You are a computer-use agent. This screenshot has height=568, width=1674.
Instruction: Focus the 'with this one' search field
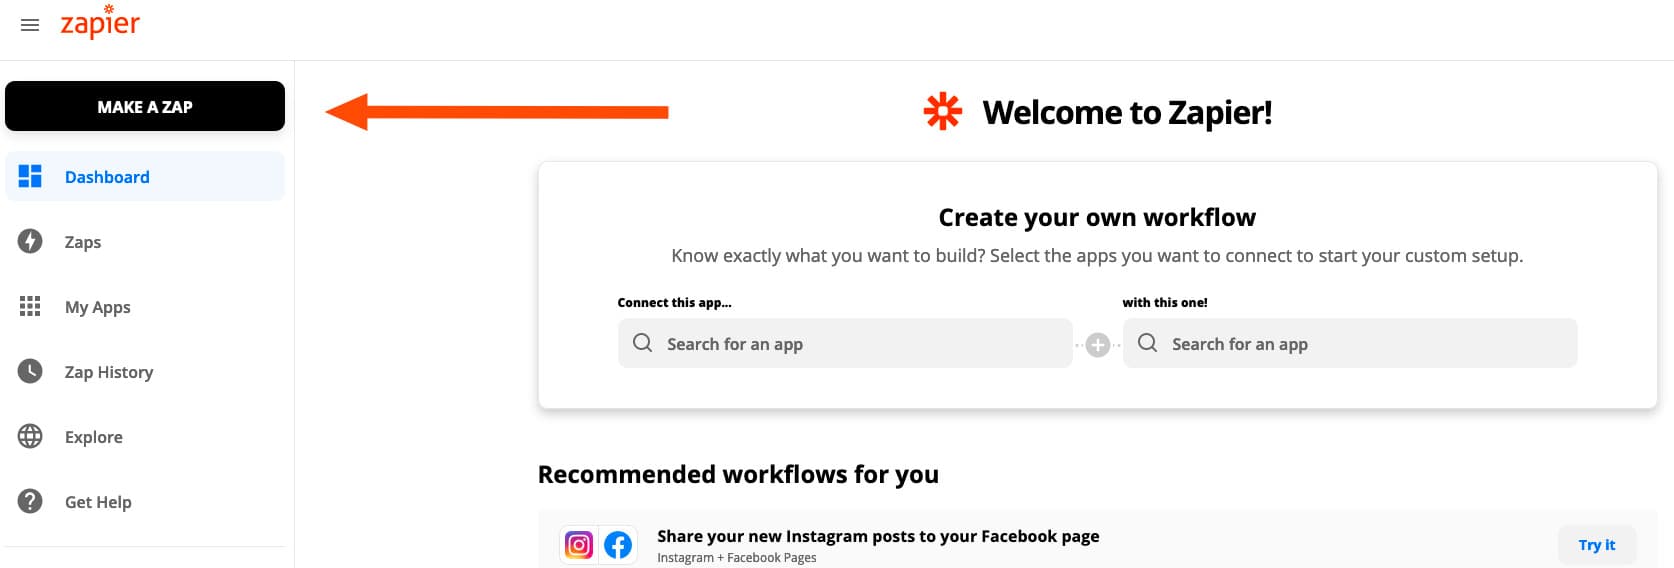pos(1350,344)
